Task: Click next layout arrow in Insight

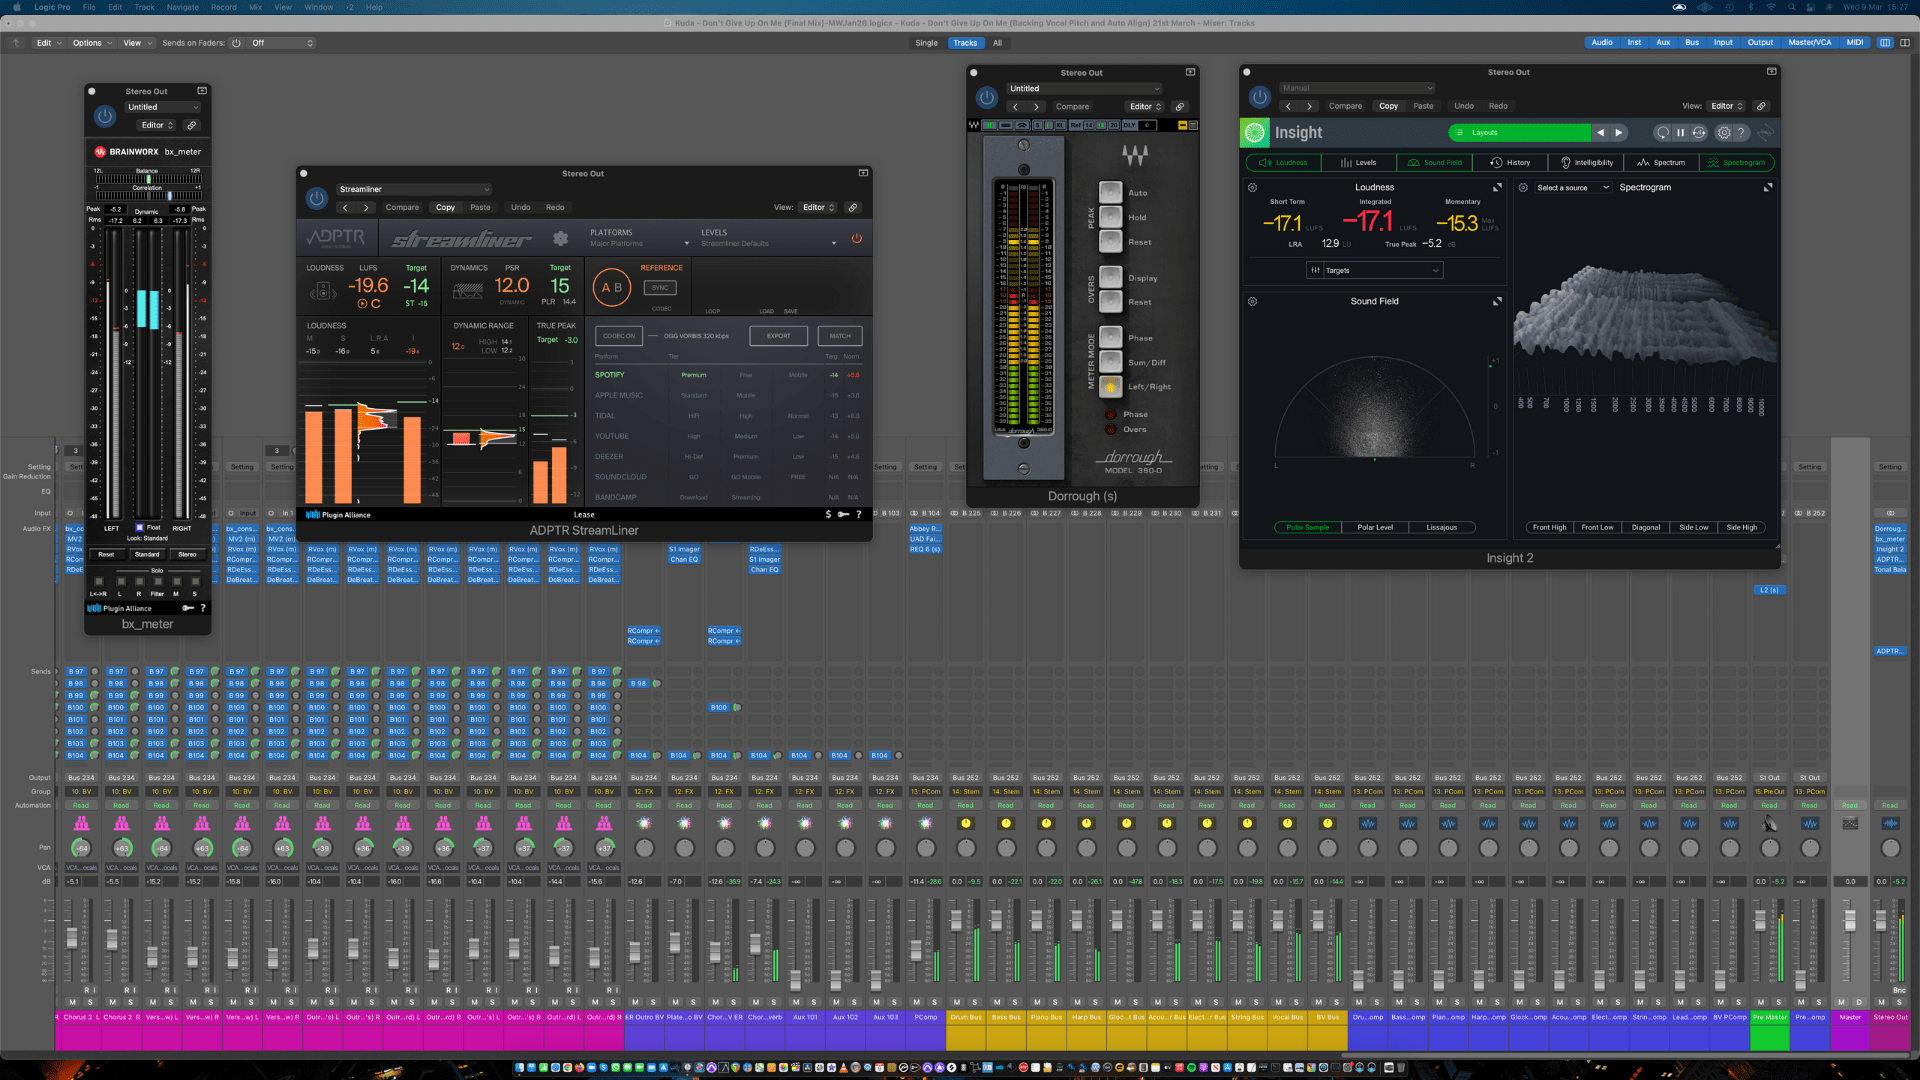Action: pos(1619,133)
